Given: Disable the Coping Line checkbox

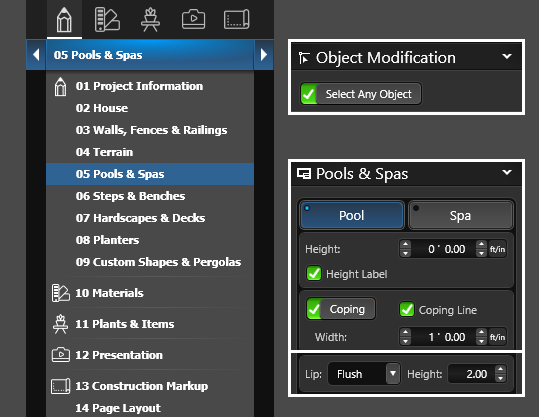Looking at the screenshot, I should 407,309.
